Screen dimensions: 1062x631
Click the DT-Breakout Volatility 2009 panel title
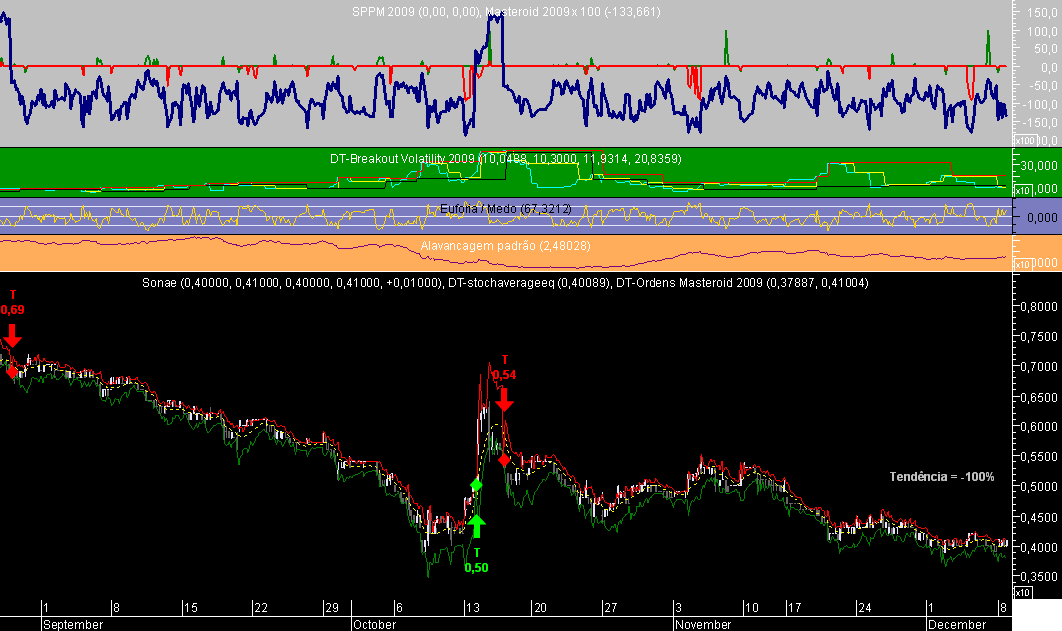[x=506, y=158]
